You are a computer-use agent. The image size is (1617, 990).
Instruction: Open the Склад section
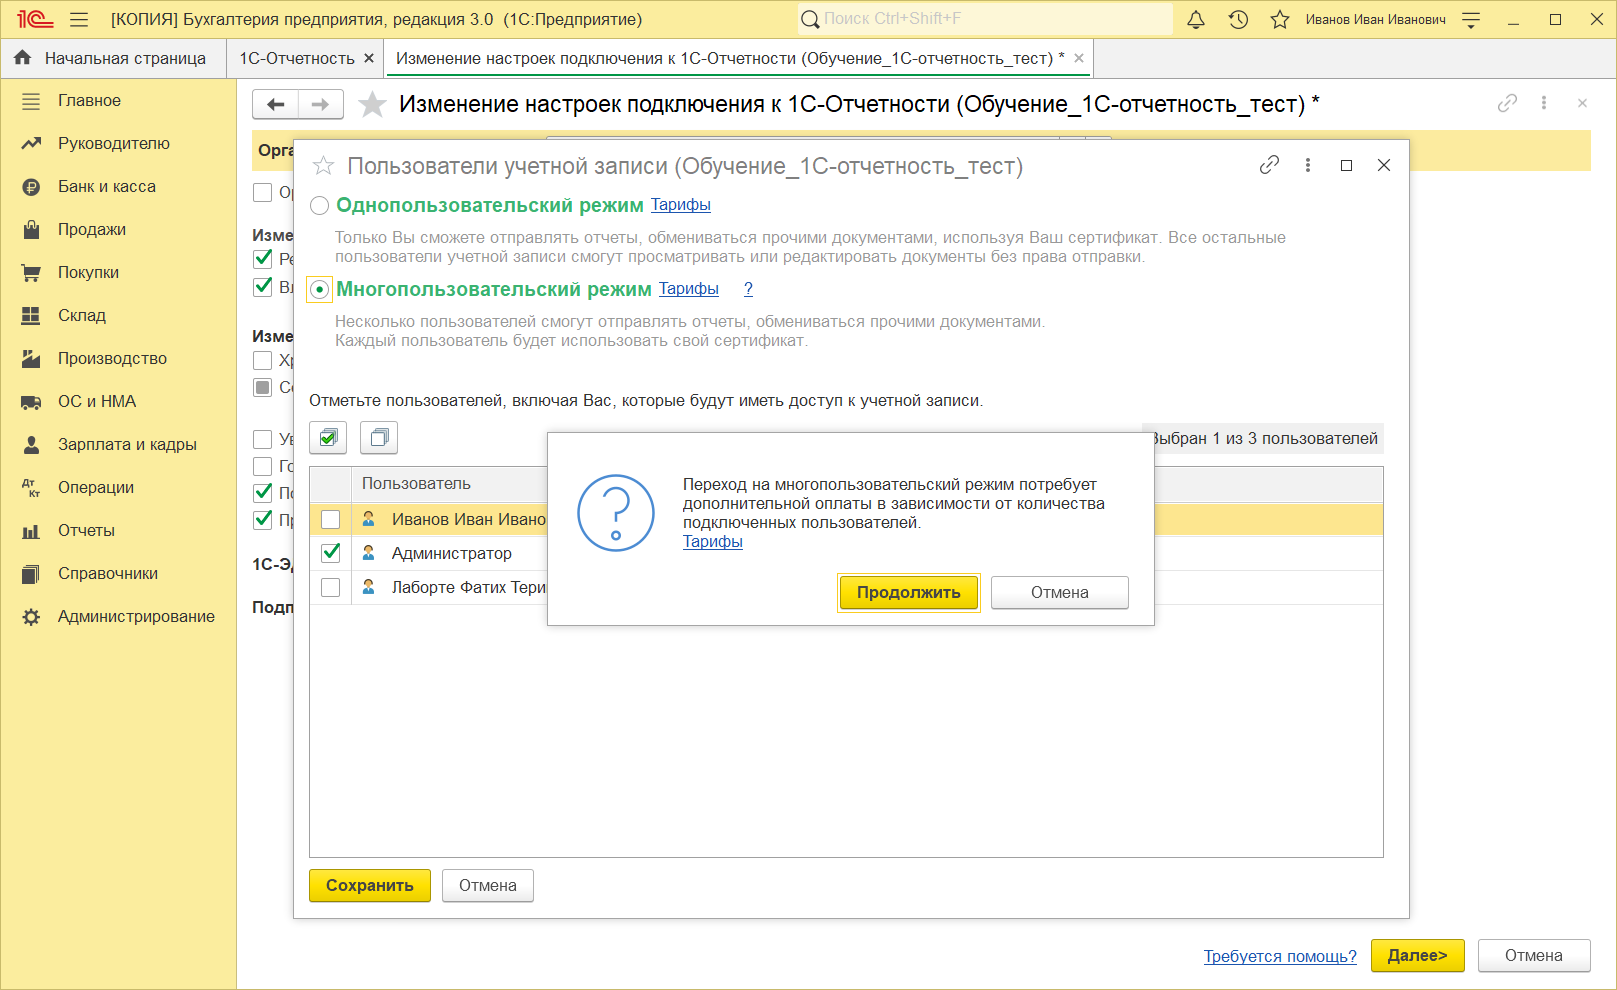[x=82, y=315]
